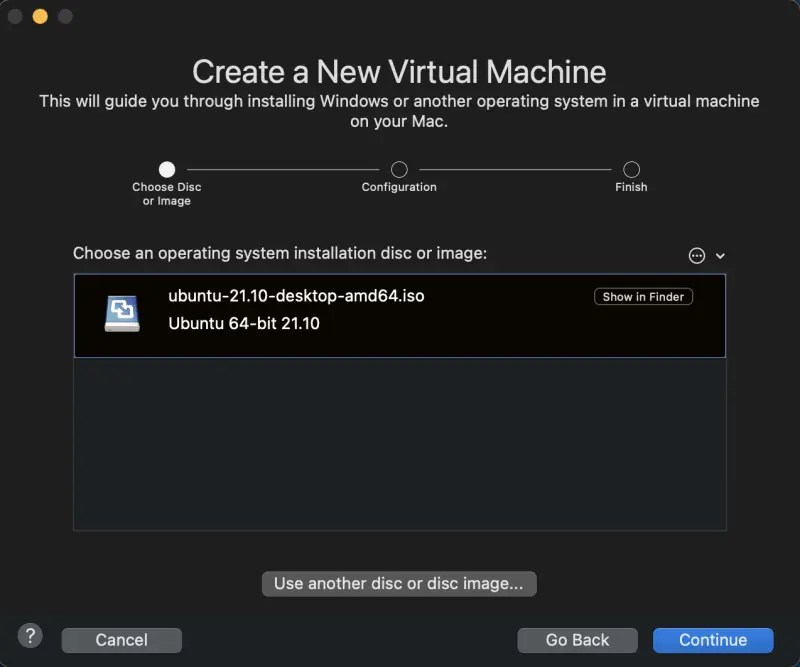Click Show in Finder for the ISO
This screenshot has width=800, height=667.
click(x=643, y=296)
